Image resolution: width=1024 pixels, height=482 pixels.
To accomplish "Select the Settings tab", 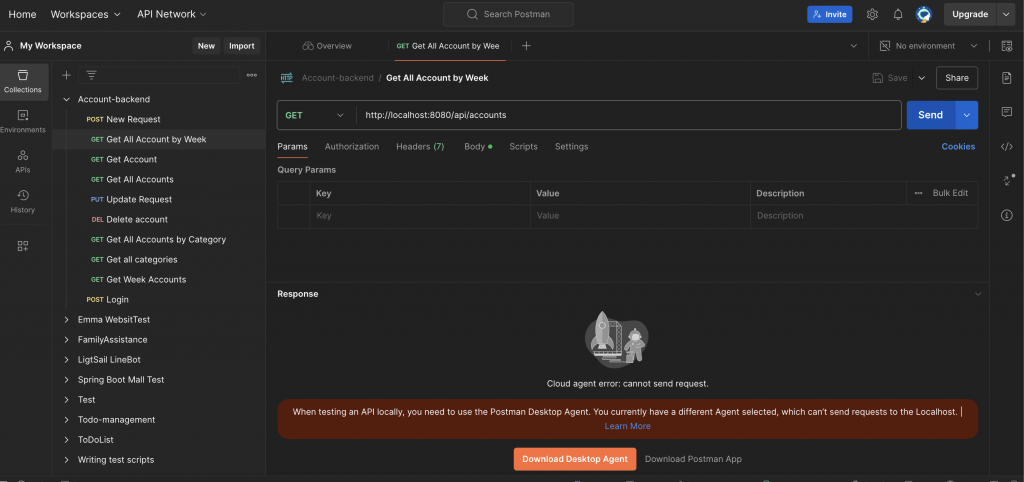I will click(x=571, y=146).
